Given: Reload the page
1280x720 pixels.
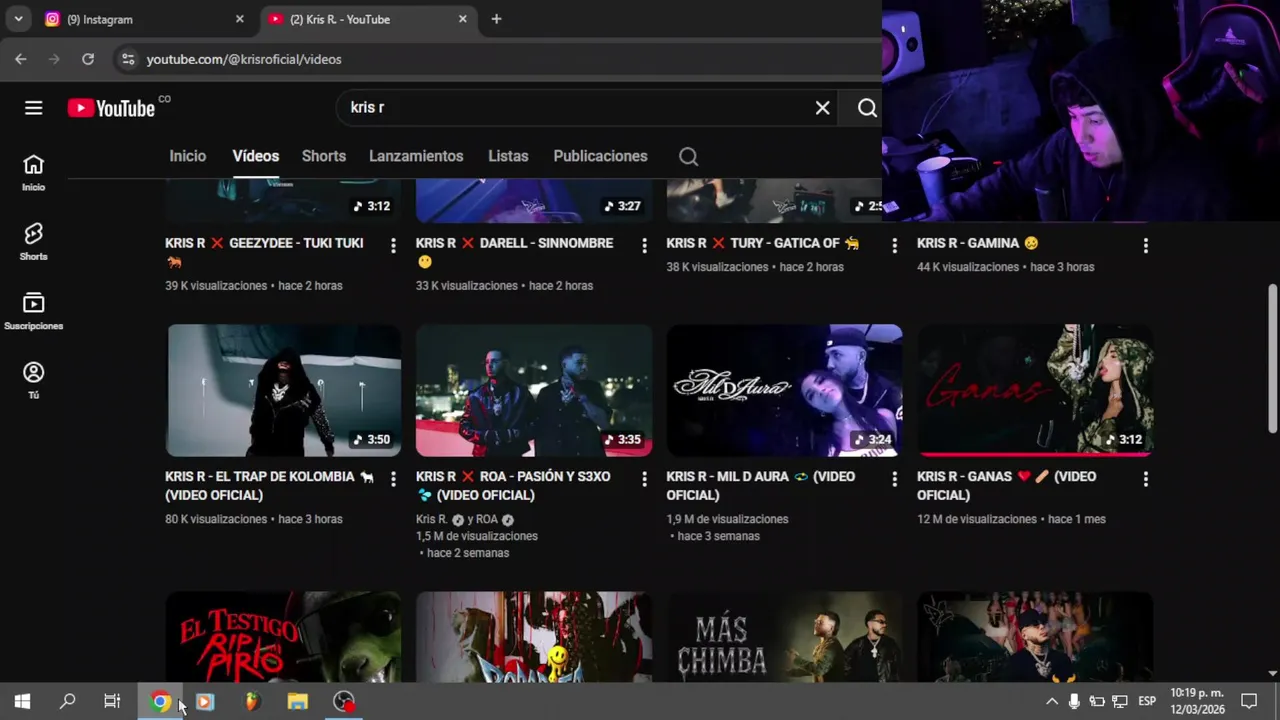Looking at the screenshot, I should point(88,59).
